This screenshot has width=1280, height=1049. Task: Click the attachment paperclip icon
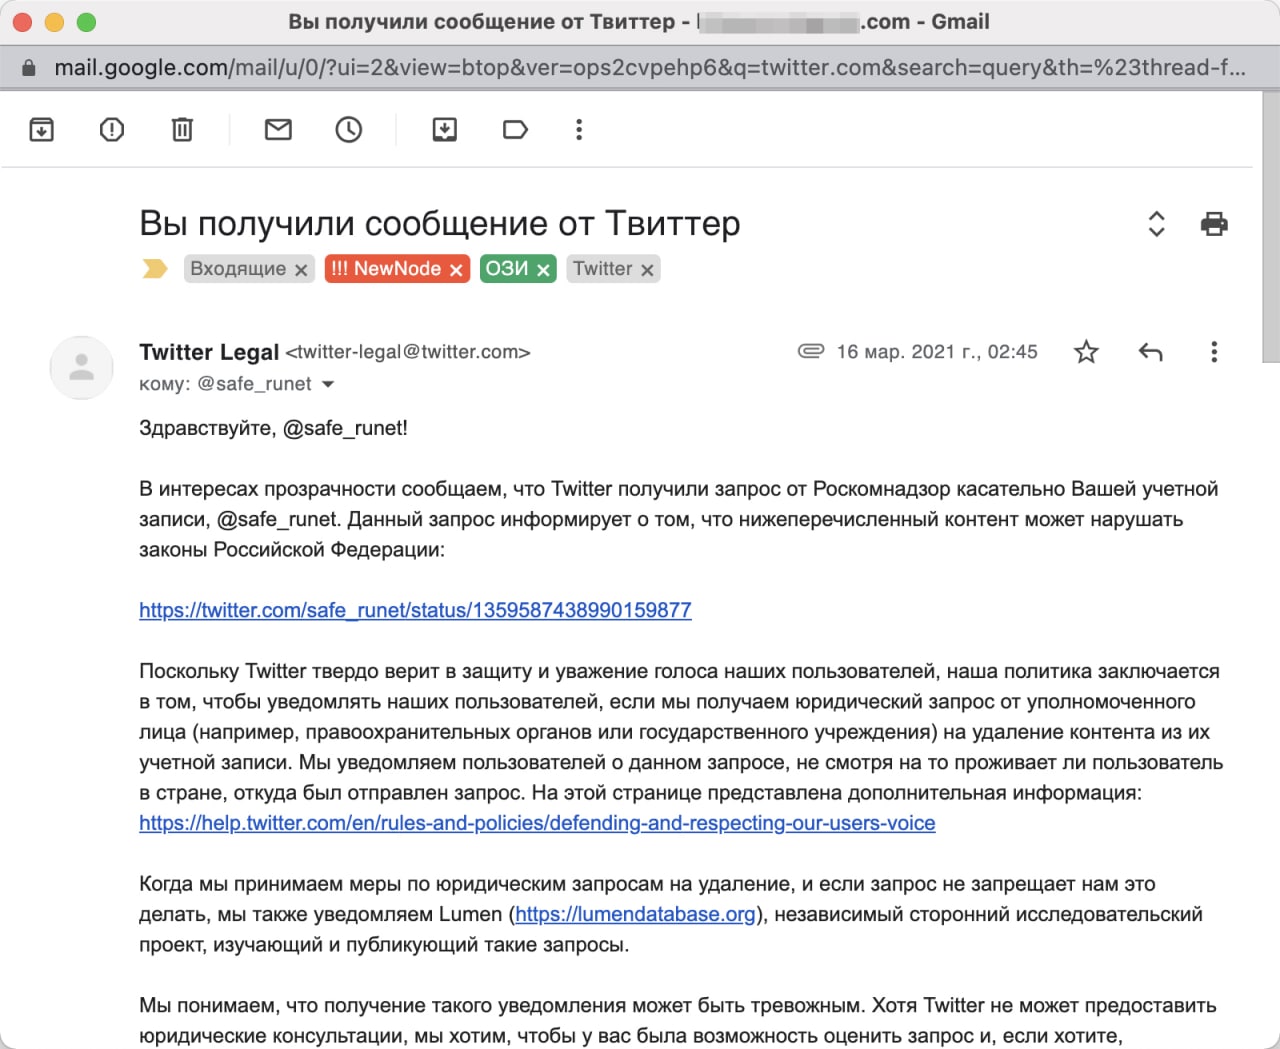click(810, 351)
